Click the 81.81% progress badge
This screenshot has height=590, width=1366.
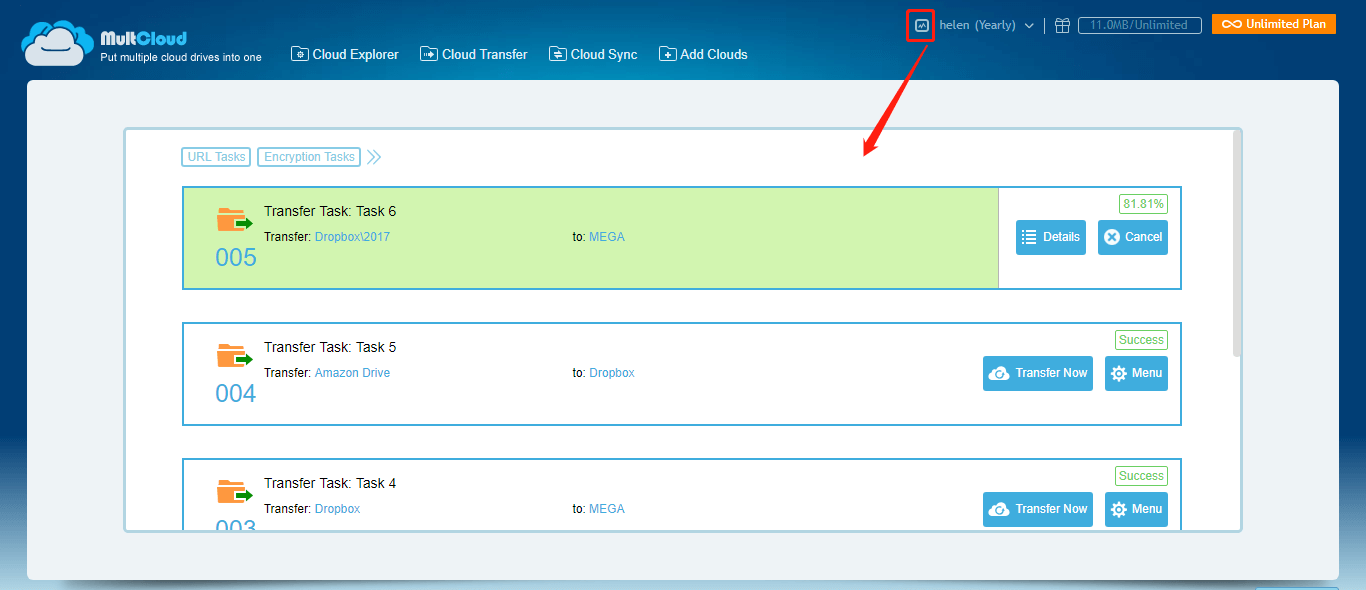1143,204
